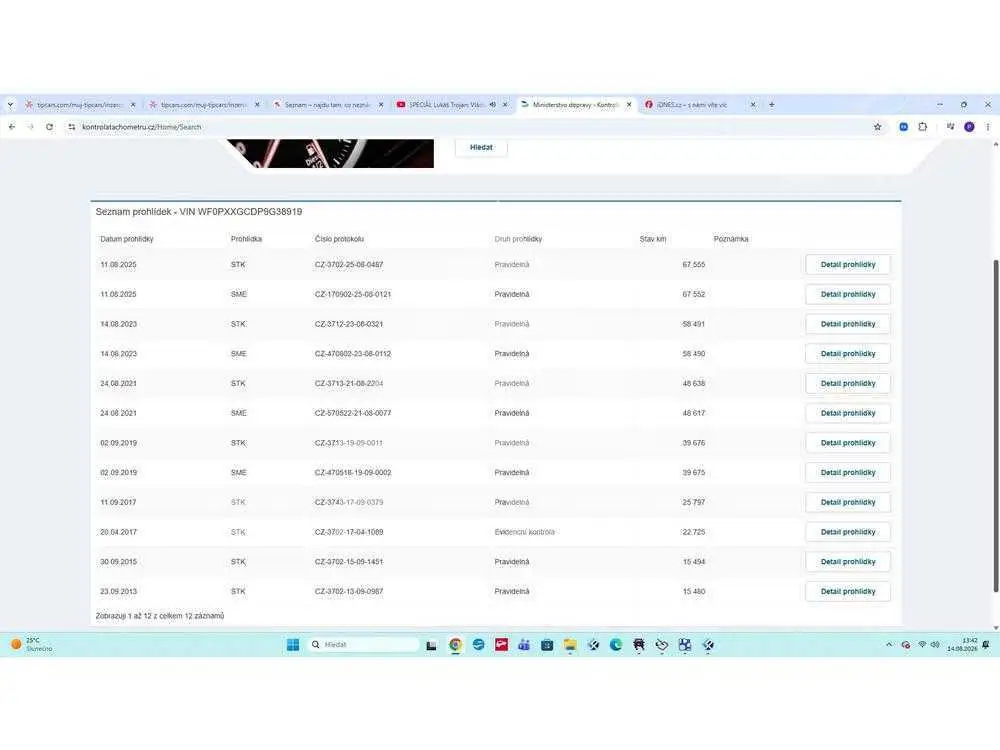The width and height of the screenshot is (1000, 750).
Task: Open a new tab with plus button
Action: tap(772, 105)
